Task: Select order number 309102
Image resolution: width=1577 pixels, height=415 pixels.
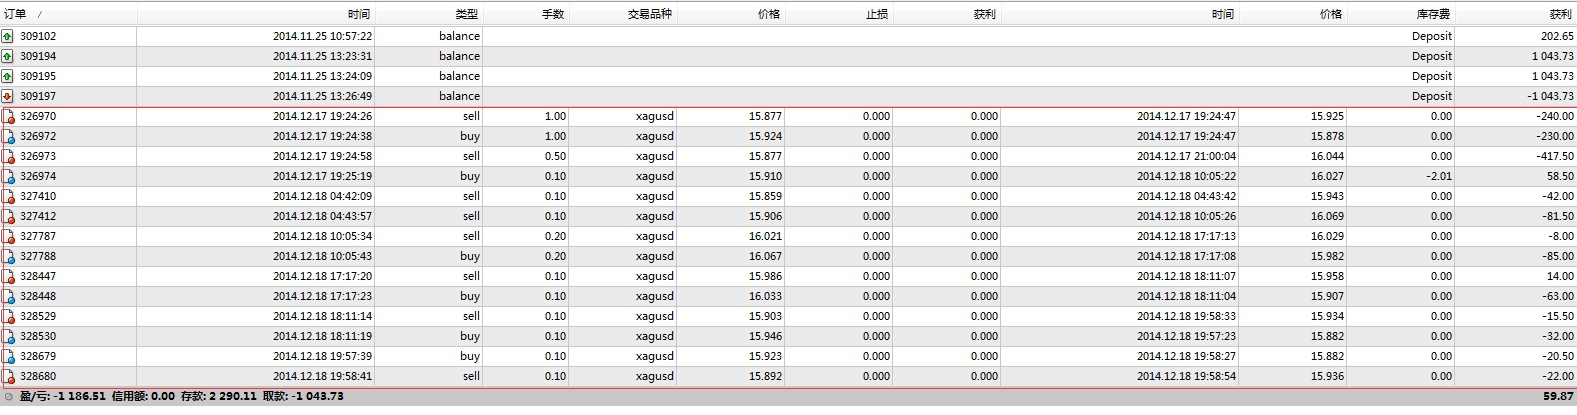Action: click(38, 36)
